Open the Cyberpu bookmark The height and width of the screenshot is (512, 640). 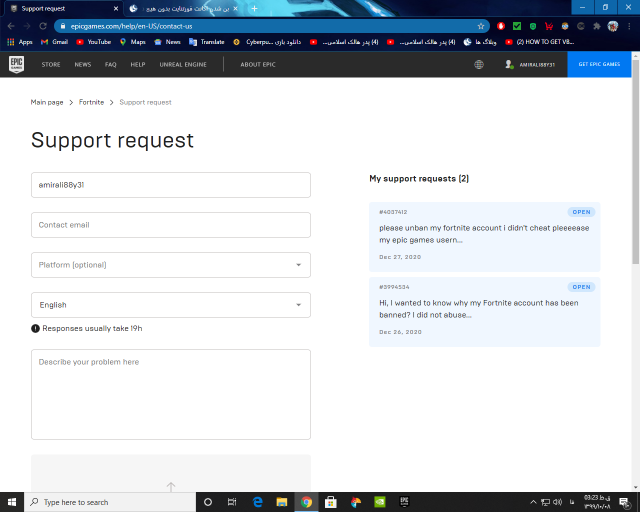[x=267, y=42]
